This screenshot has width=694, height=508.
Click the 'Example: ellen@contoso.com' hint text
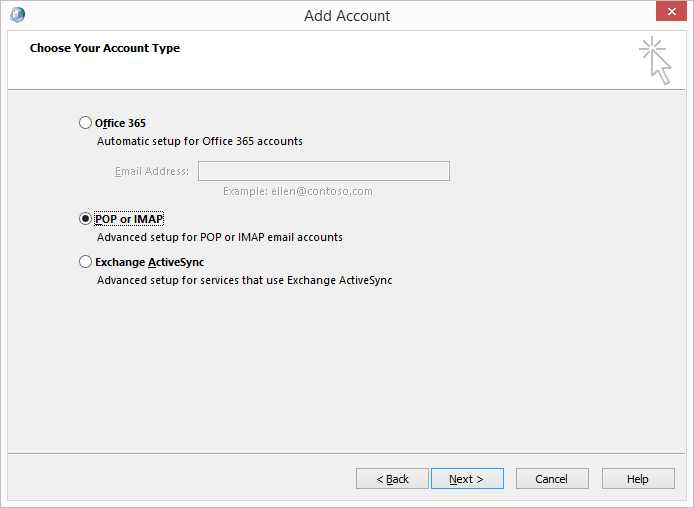297,191
